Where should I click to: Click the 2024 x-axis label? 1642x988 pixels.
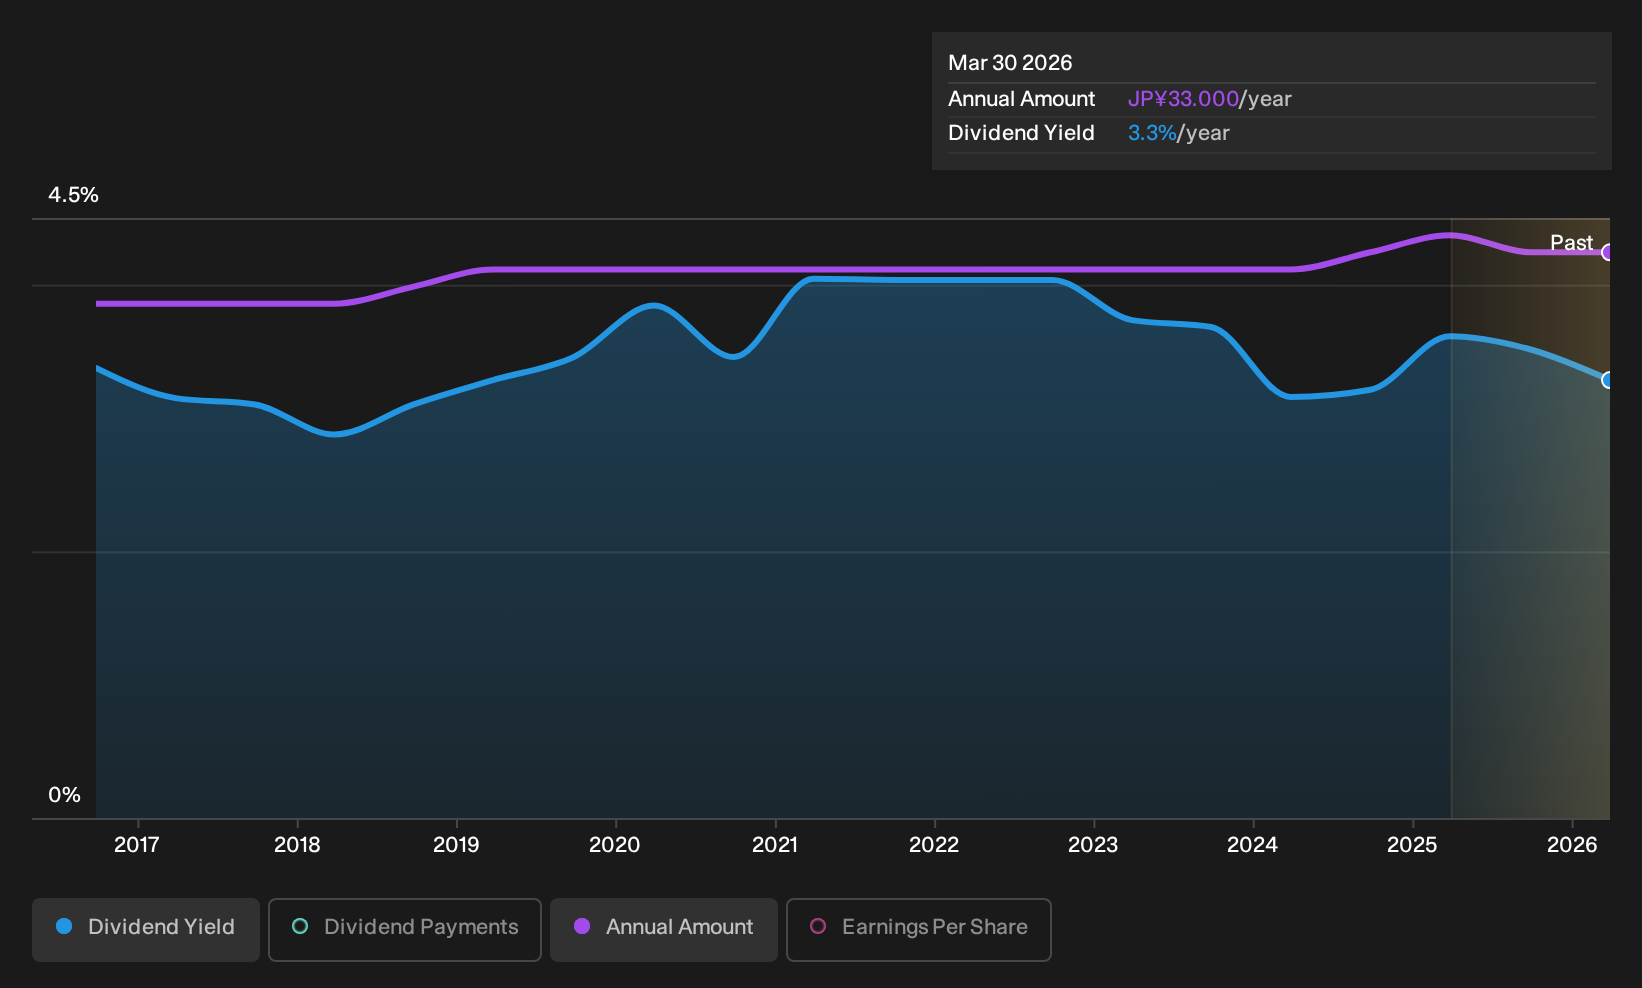[x=1252, y=845]
